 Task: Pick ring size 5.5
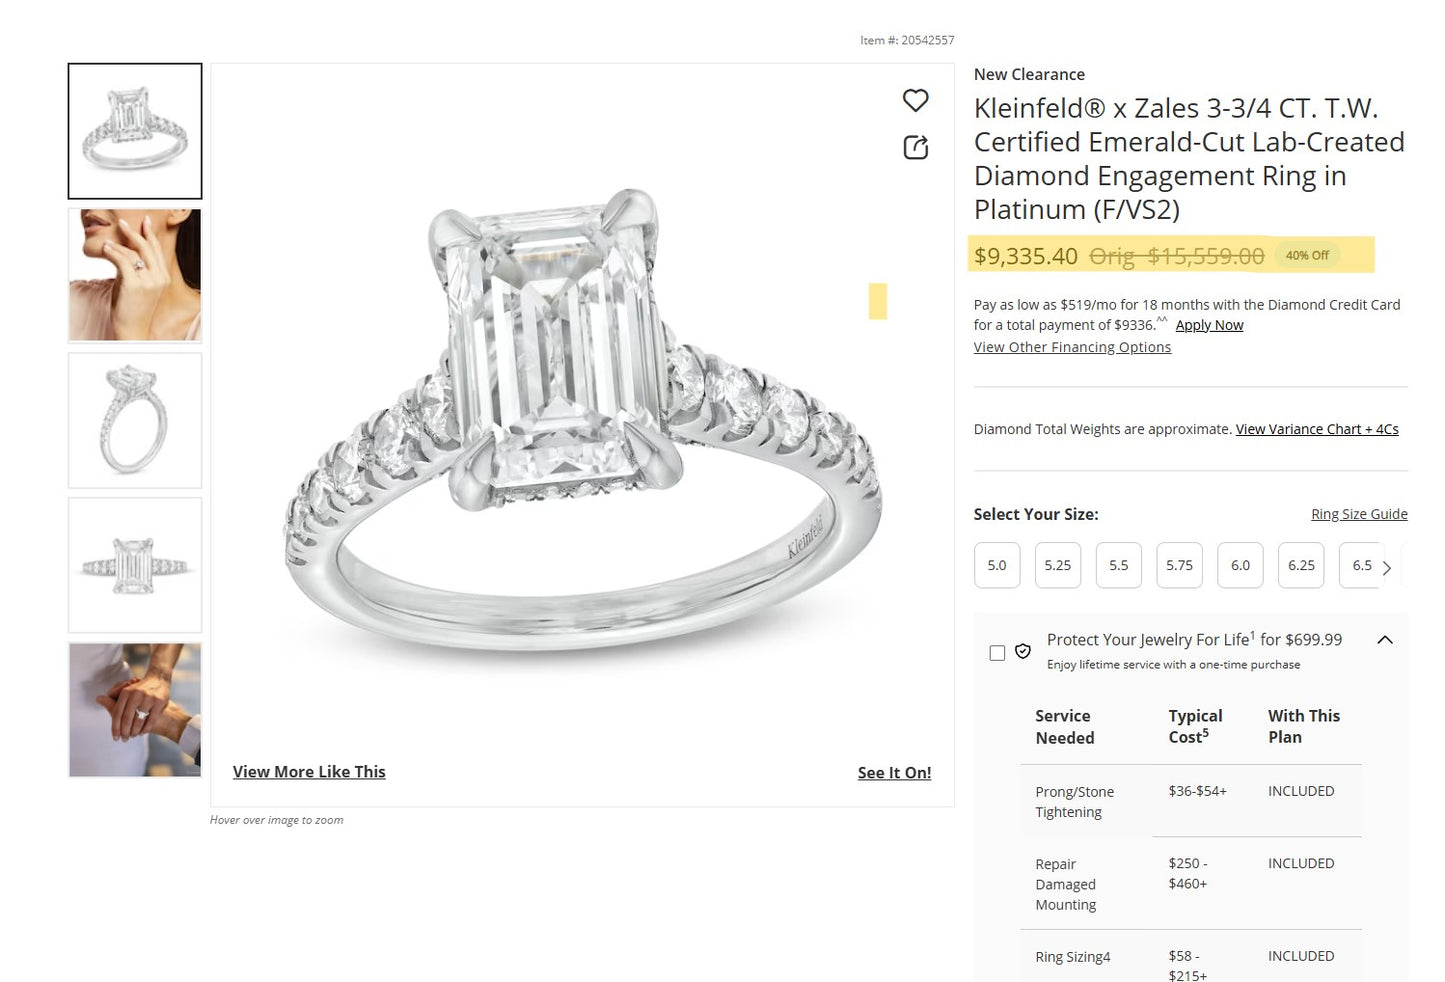(x=1118, y=565)
